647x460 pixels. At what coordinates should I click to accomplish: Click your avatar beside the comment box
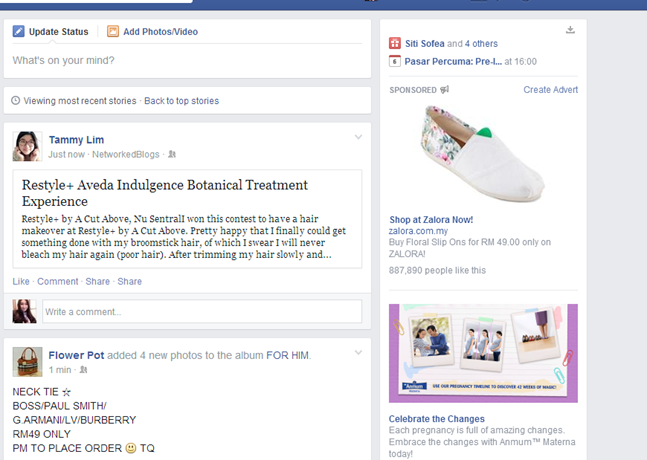(24, 311)
